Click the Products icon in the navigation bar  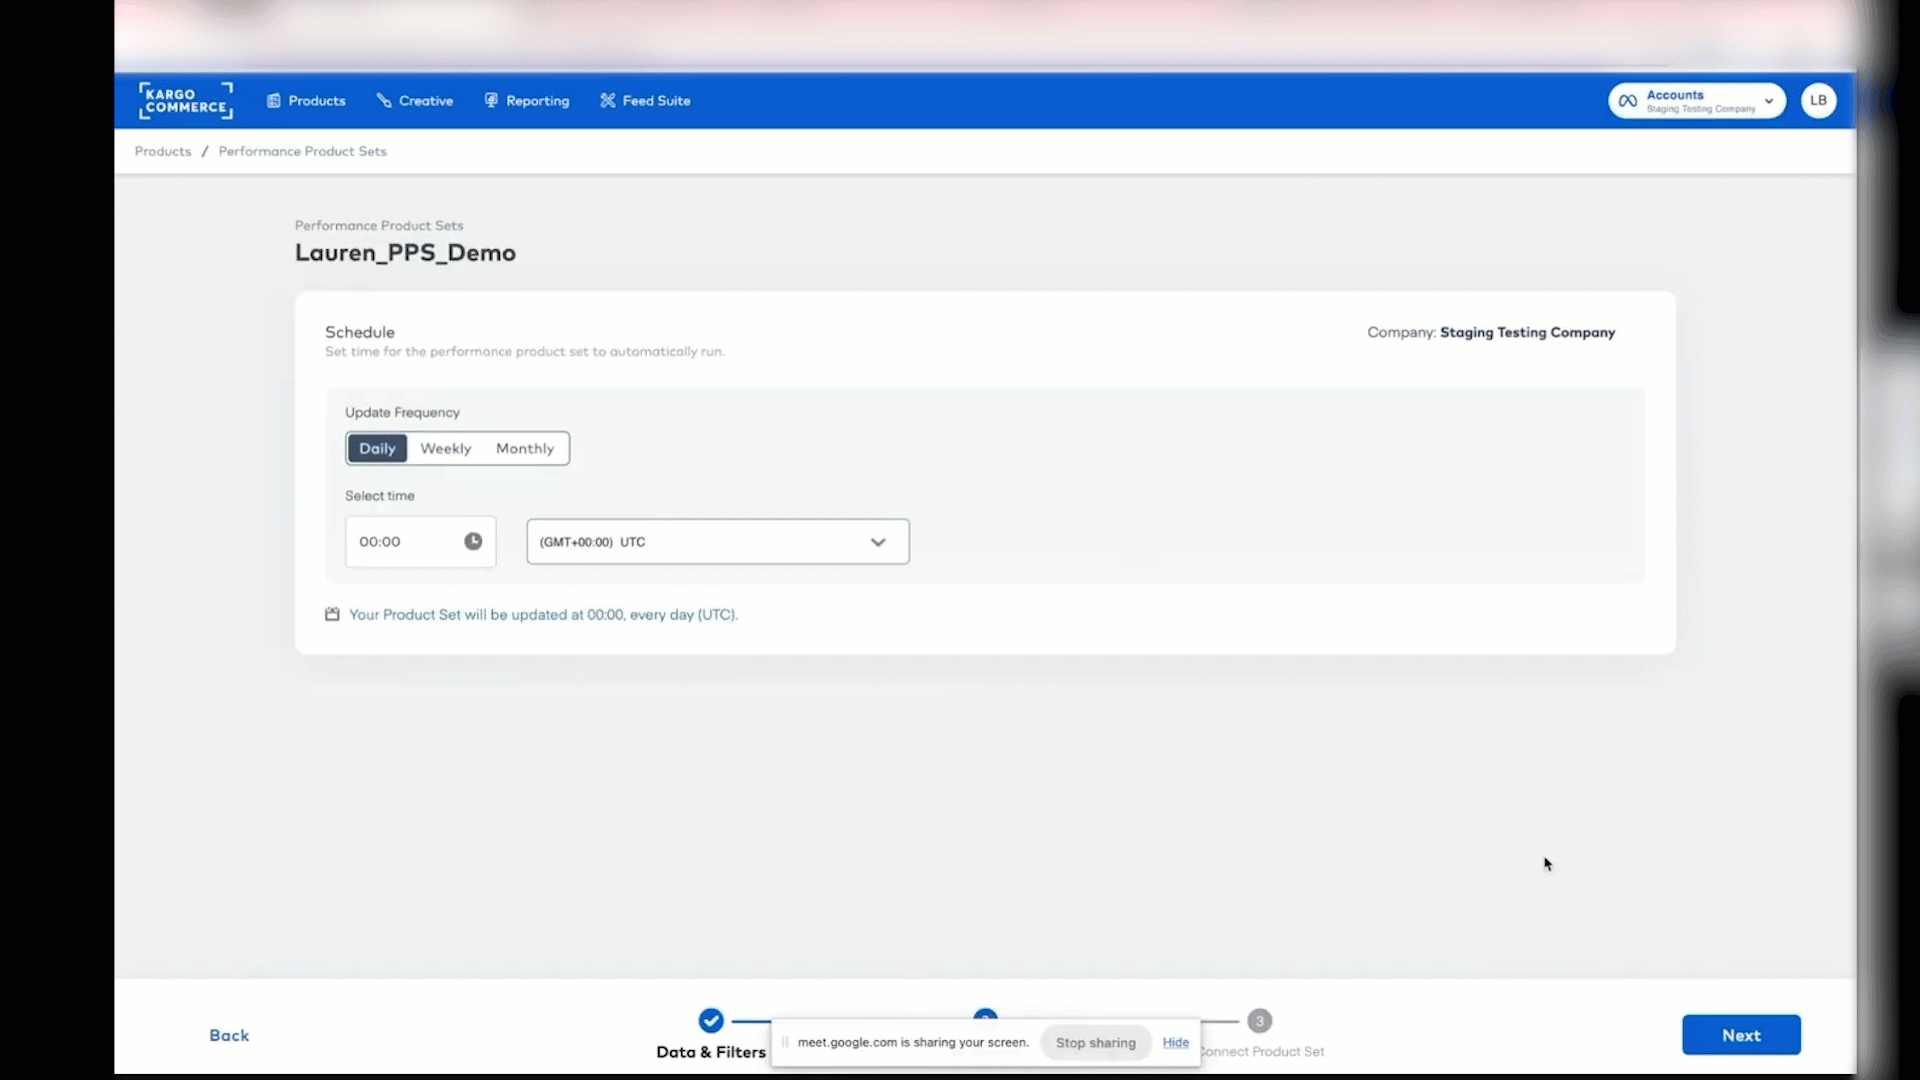click(x=274, y=100)
